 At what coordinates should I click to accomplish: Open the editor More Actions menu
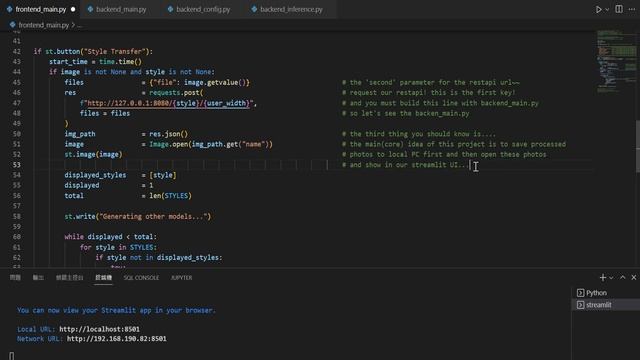click(x=632, y=9)
